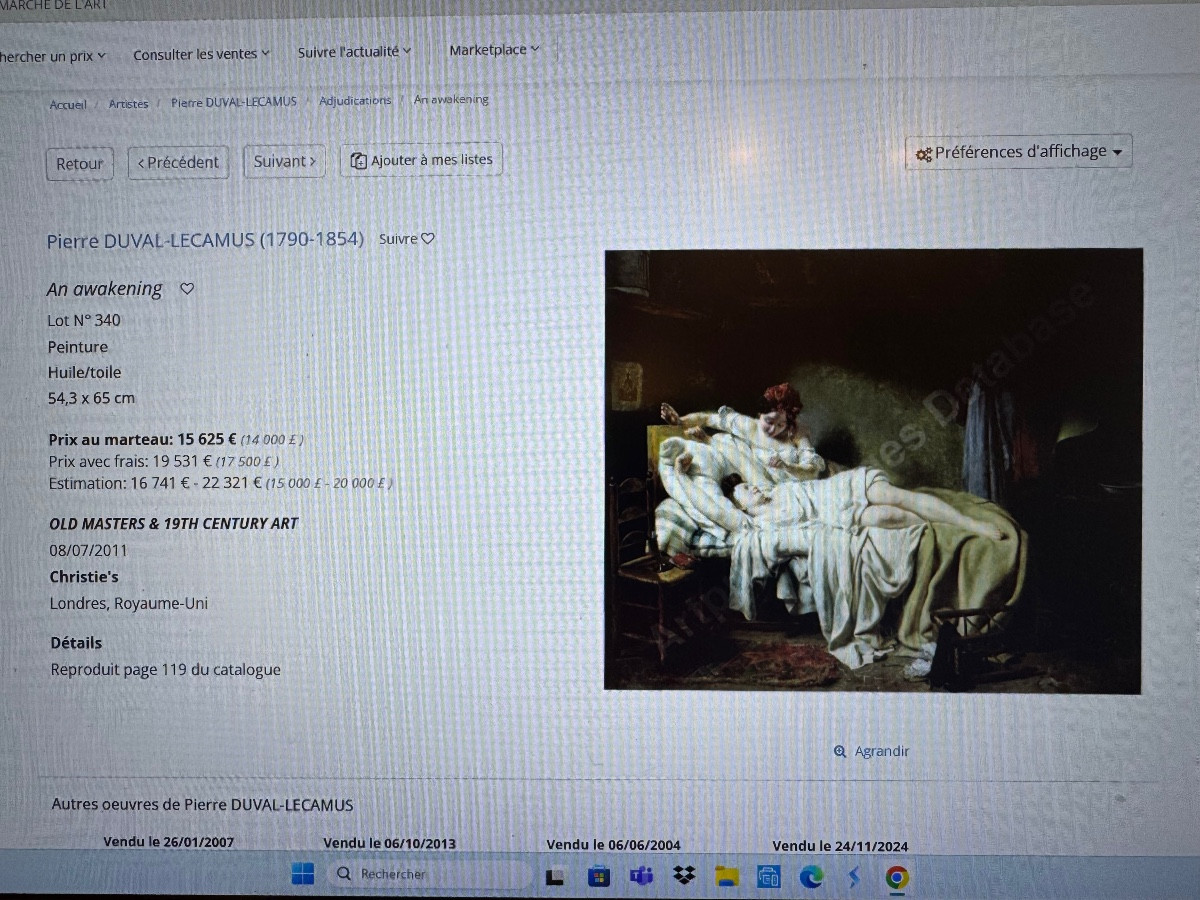Click the Accueil breadcrumb link
The height and width of the screenshot is (900, 1200).
(68, 104)
